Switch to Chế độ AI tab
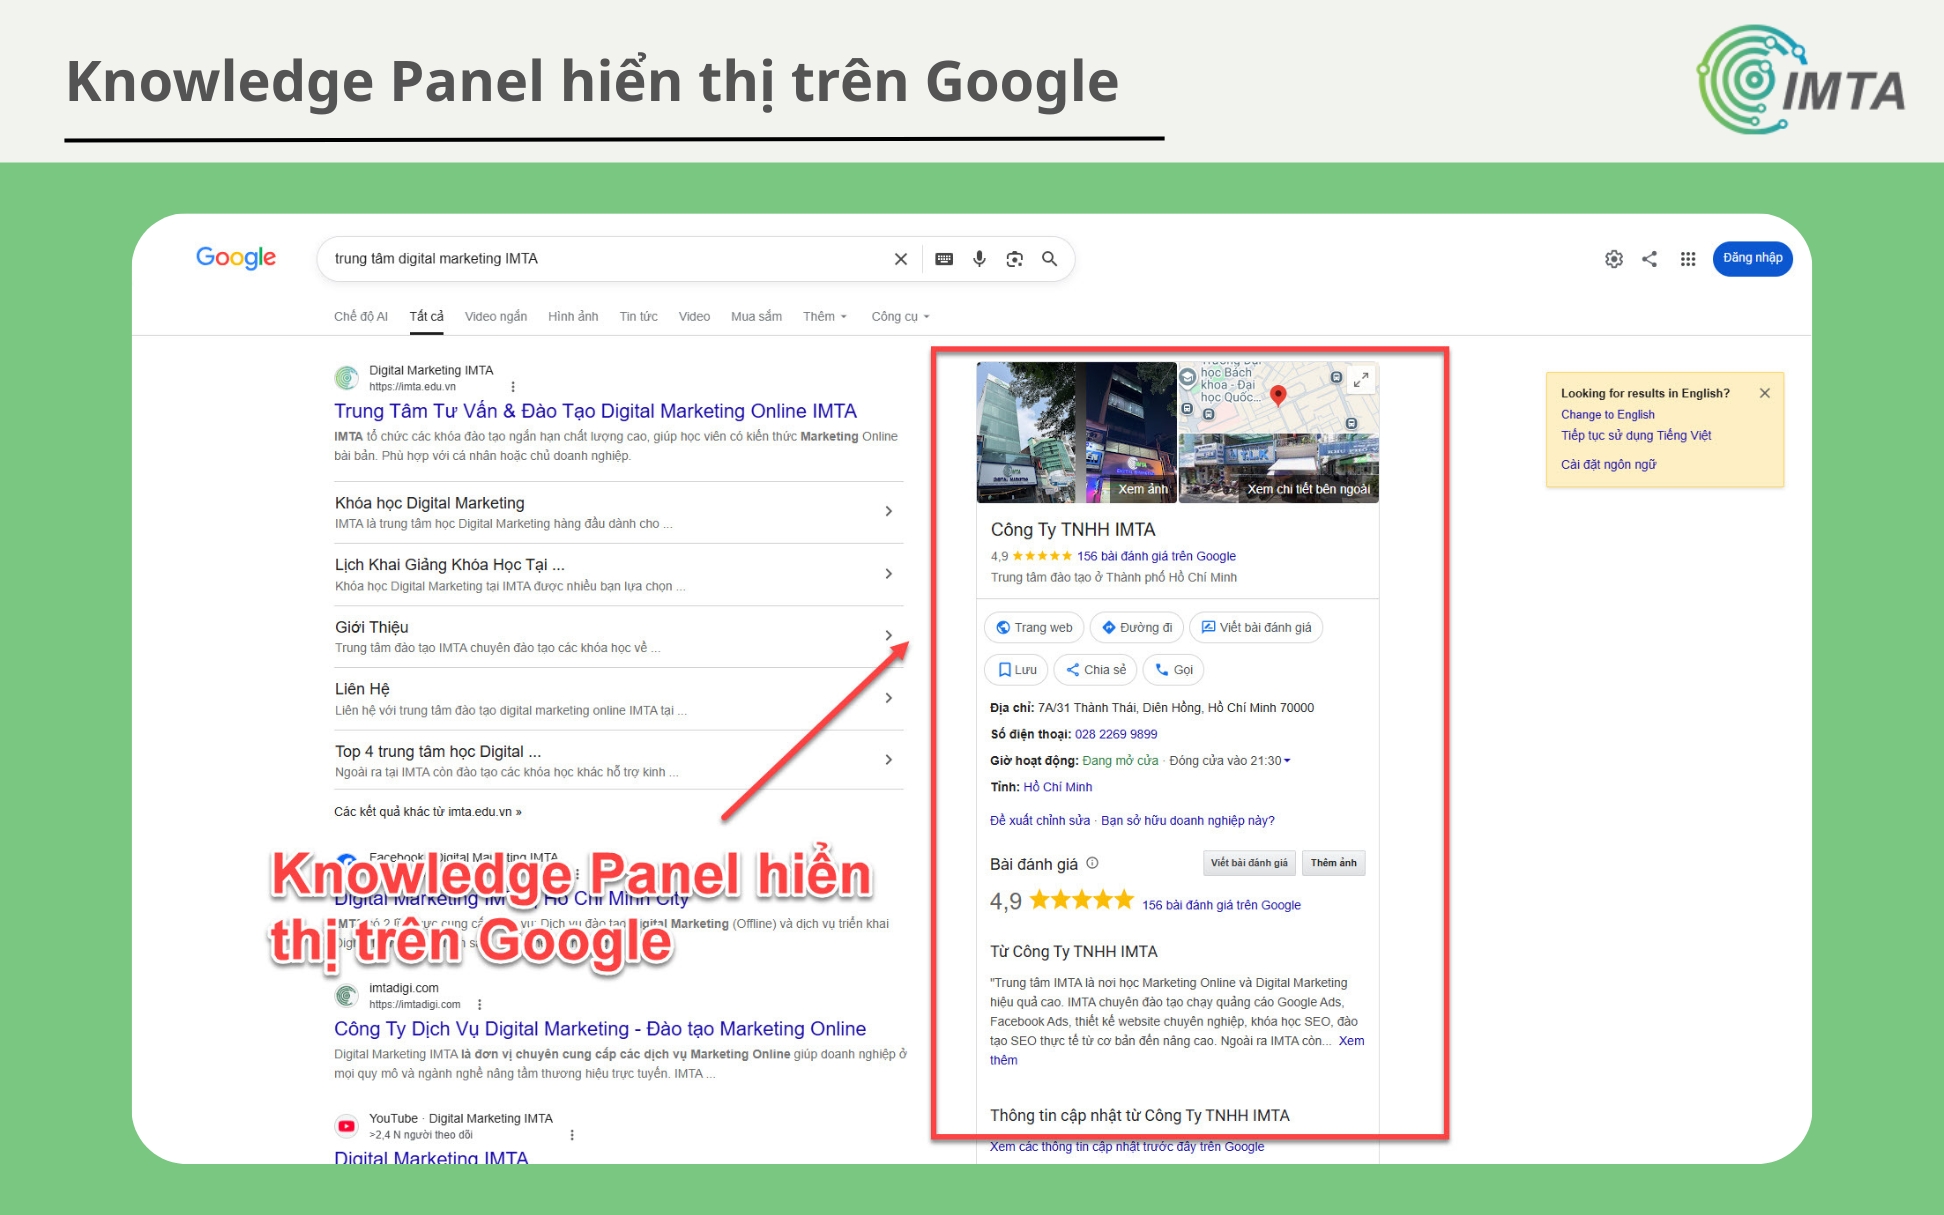Viewport: 1944px width, 1215px height. point(361,317)
